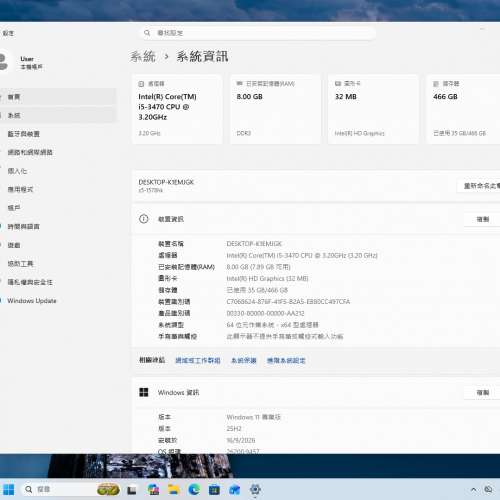This screenshot has height=500, width=500.
Task: Open 個人化 settings
Action: coord(57,171)
